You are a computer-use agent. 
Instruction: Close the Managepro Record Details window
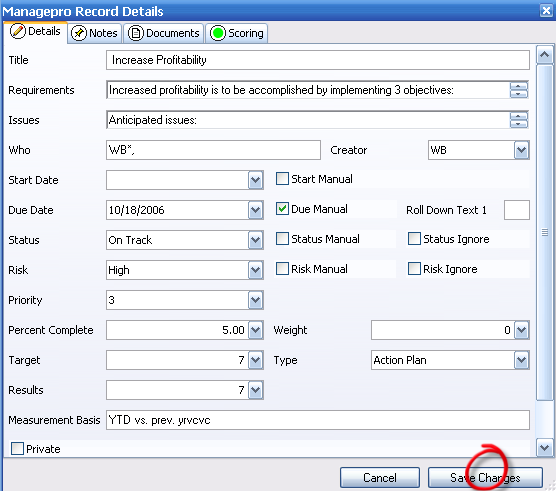click(546, 11)
